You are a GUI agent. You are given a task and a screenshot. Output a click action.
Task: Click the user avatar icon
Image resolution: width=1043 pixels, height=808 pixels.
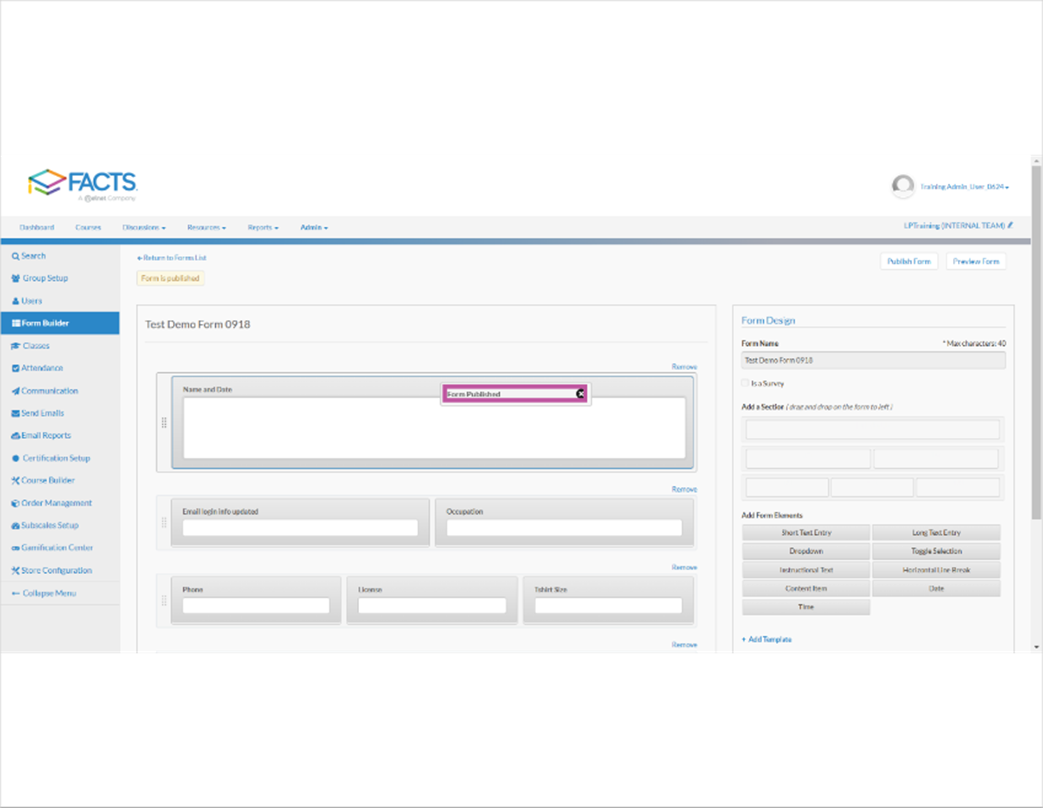903,186
